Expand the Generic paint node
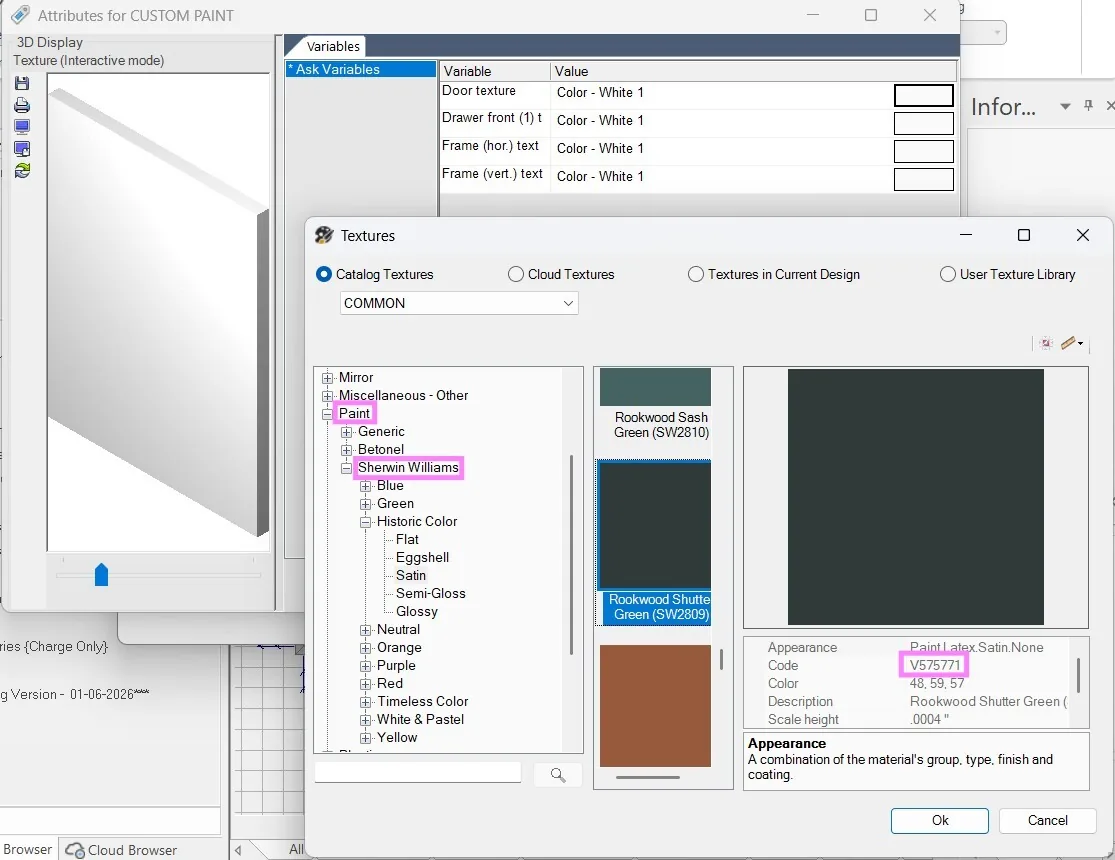 click(x=346, y=432)
